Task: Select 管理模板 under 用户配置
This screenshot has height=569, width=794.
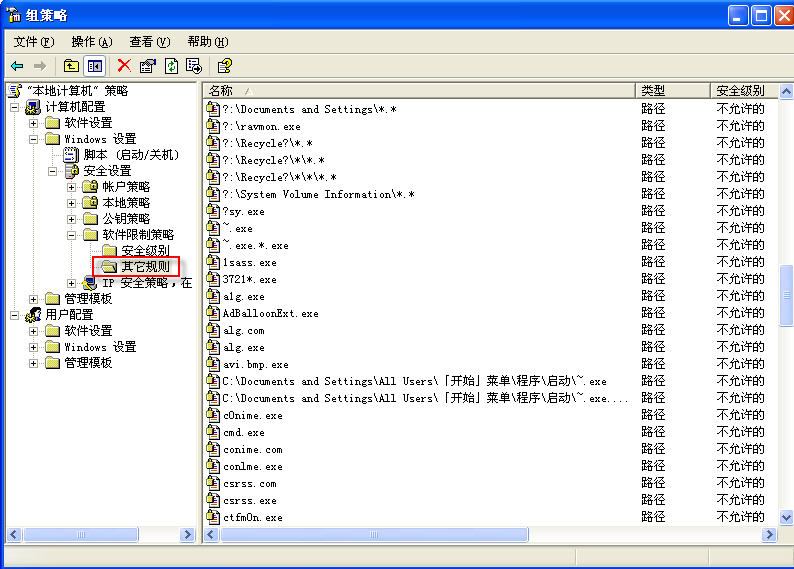Action: (x=88, y=362)
